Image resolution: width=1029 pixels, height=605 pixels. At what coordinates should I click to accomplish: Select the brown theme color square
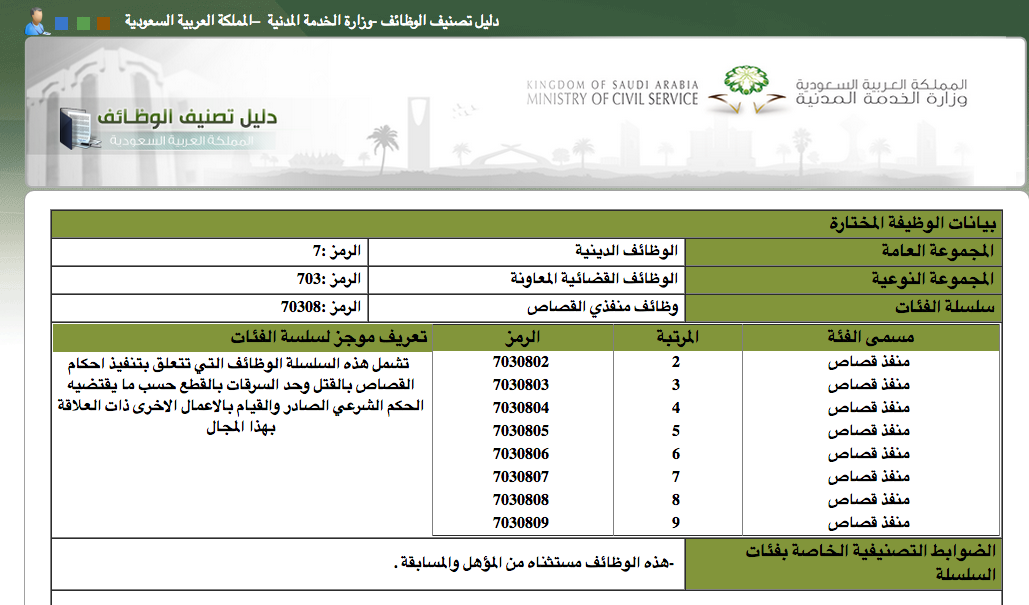[104, 23]
